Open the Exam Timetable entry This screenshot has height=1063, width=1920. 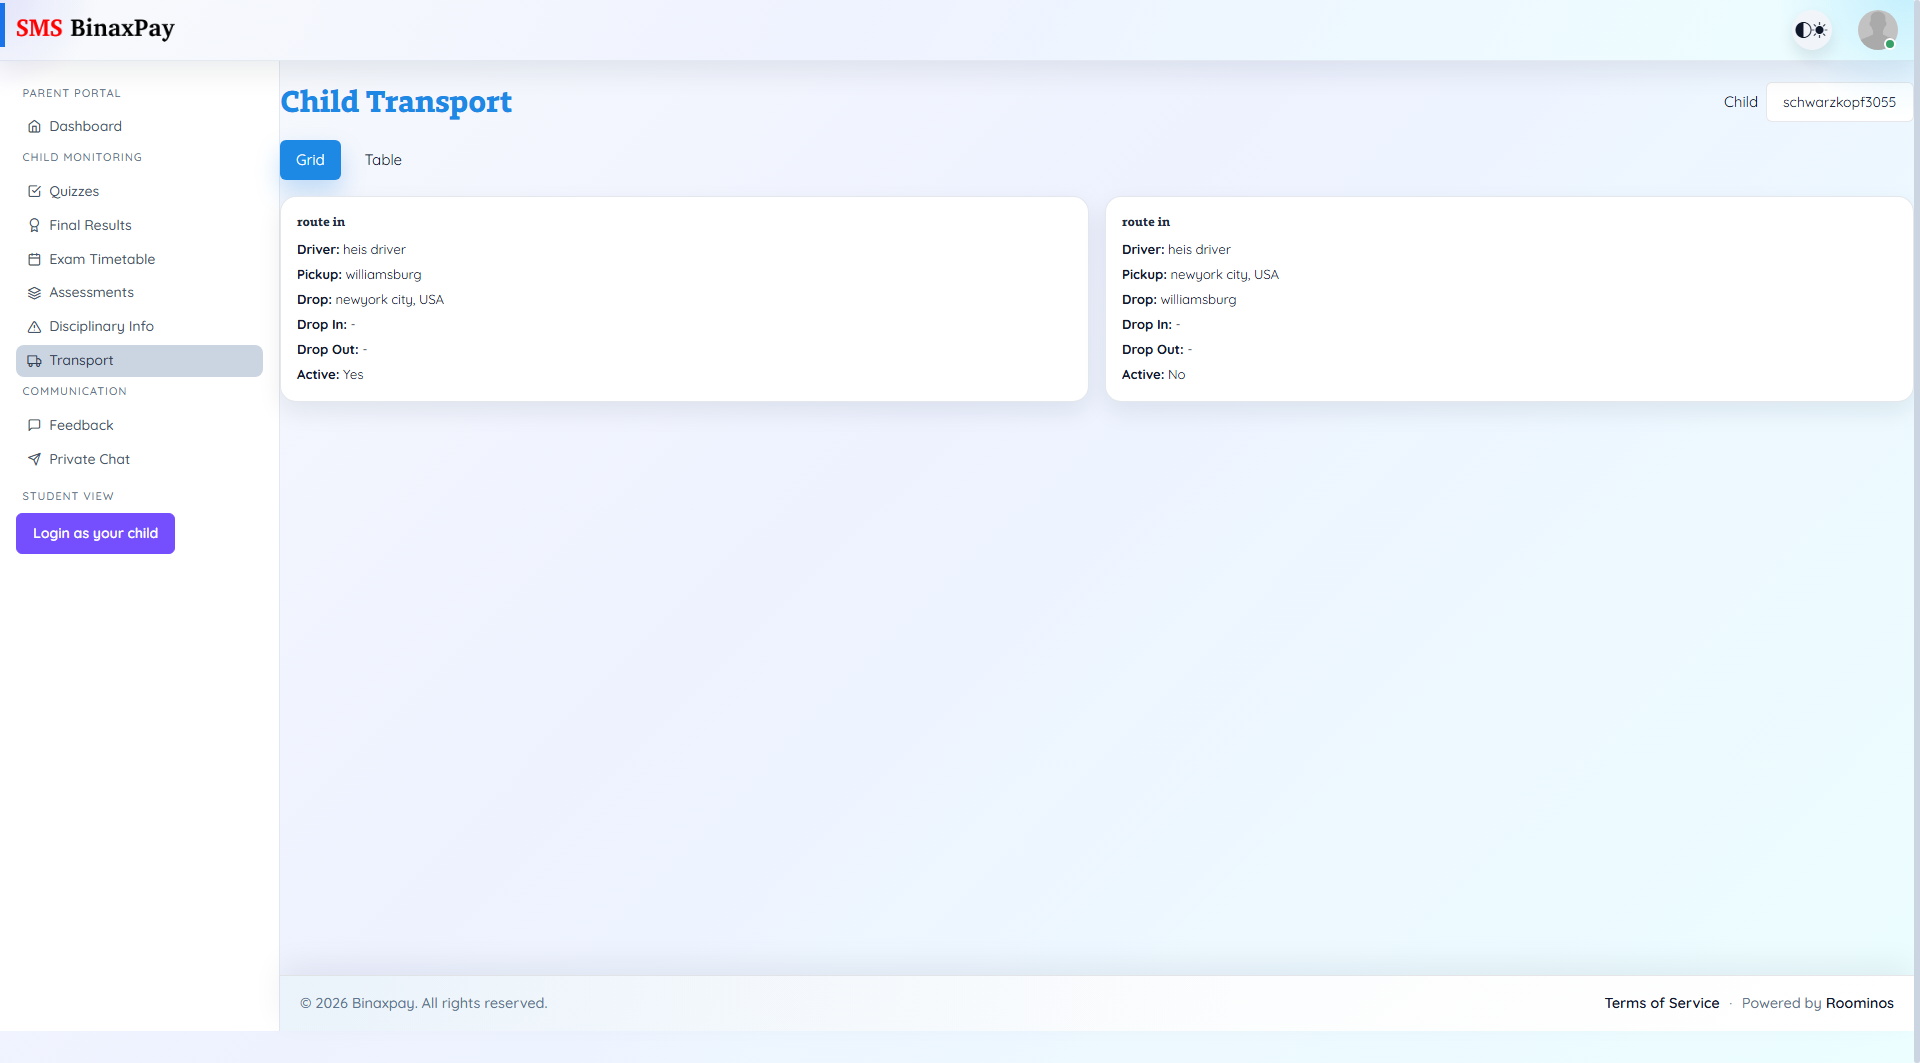[x=102, y=259]
